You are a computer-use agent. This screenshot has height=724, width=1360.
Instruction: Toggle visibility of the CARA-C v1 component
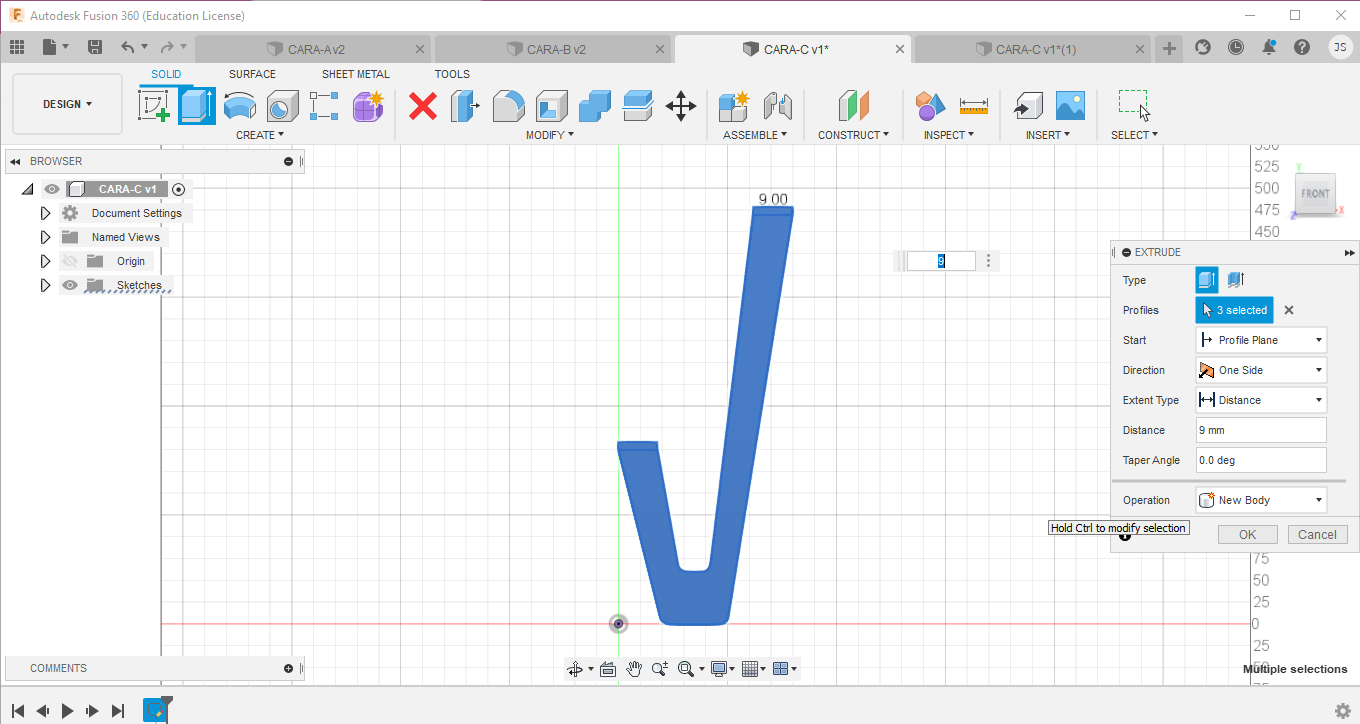point(52,189)
